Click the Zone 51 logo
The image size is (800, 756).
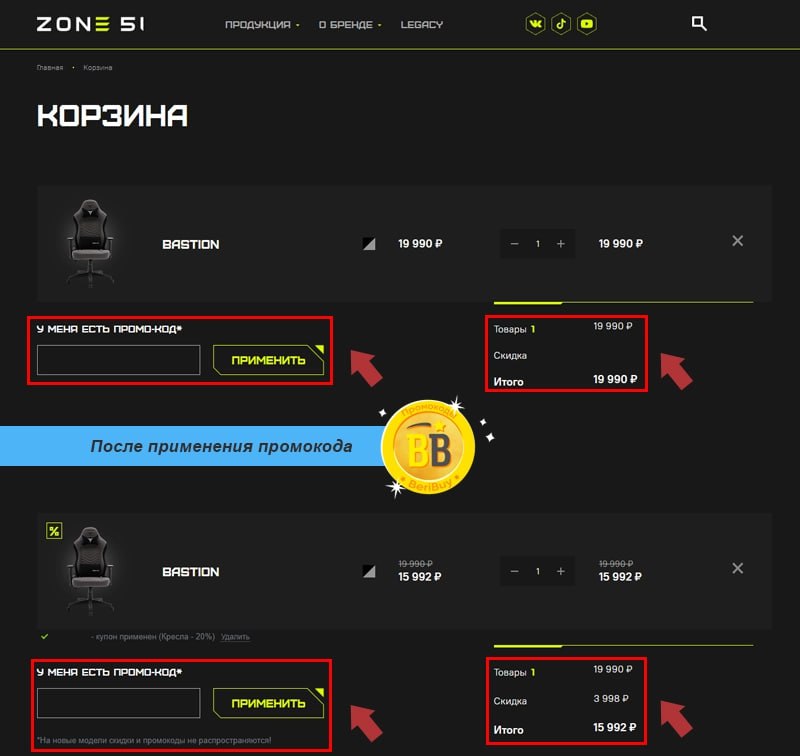coord(90,24)
